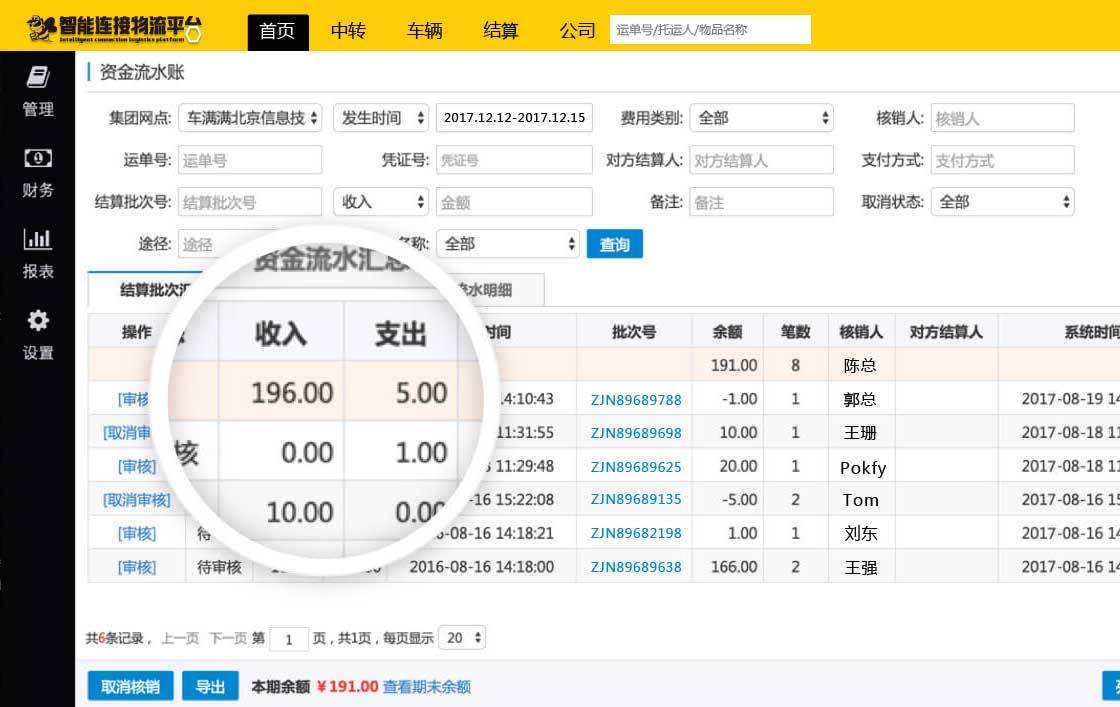The image size is (1120, 707).
Task: Select the 车辆 menu item
Action: [x=424, y=31]
